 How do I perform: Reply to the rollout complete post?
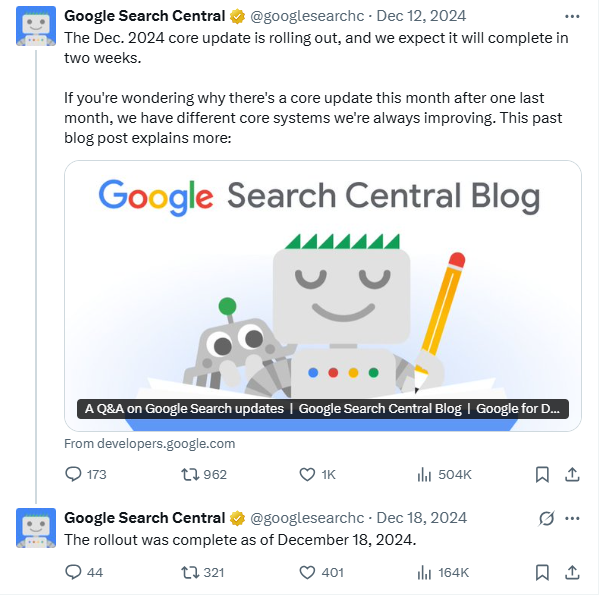point(74,572)
